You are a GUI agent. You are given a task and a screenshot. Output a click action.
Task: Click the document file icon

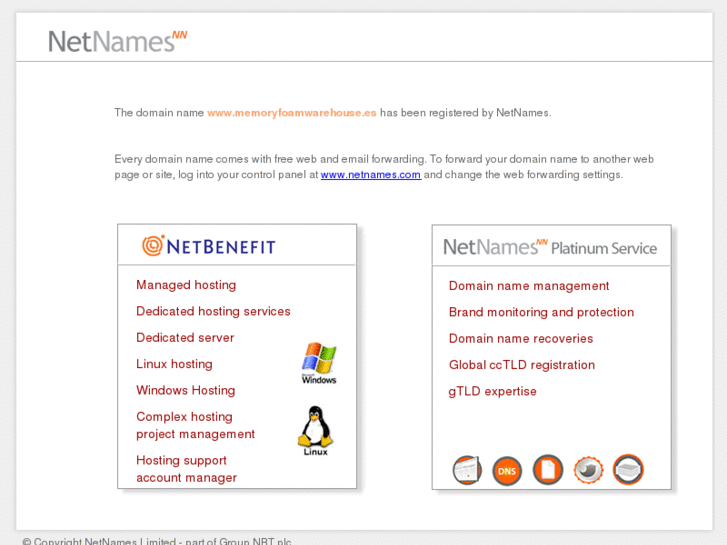pyautogui.click(x=548, y=470)
